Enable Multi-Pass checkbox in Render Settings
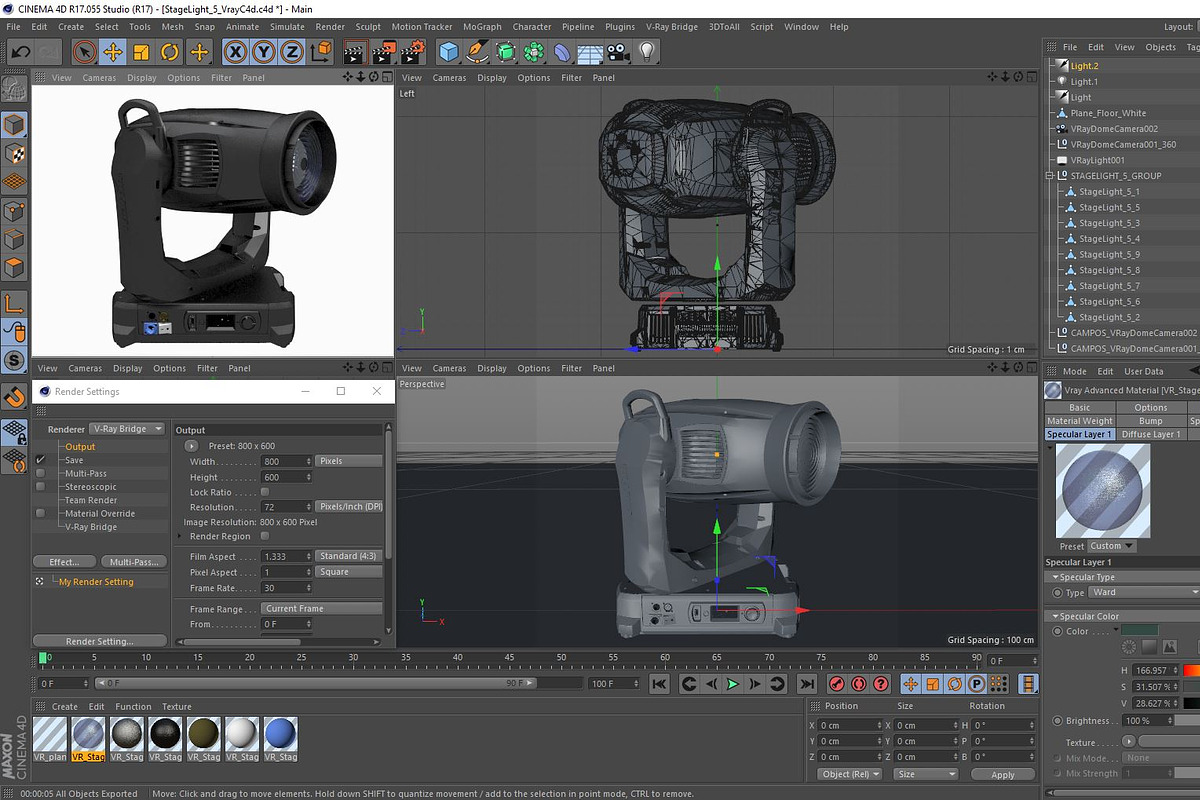 pyautogui.click(x=41, y=473)
